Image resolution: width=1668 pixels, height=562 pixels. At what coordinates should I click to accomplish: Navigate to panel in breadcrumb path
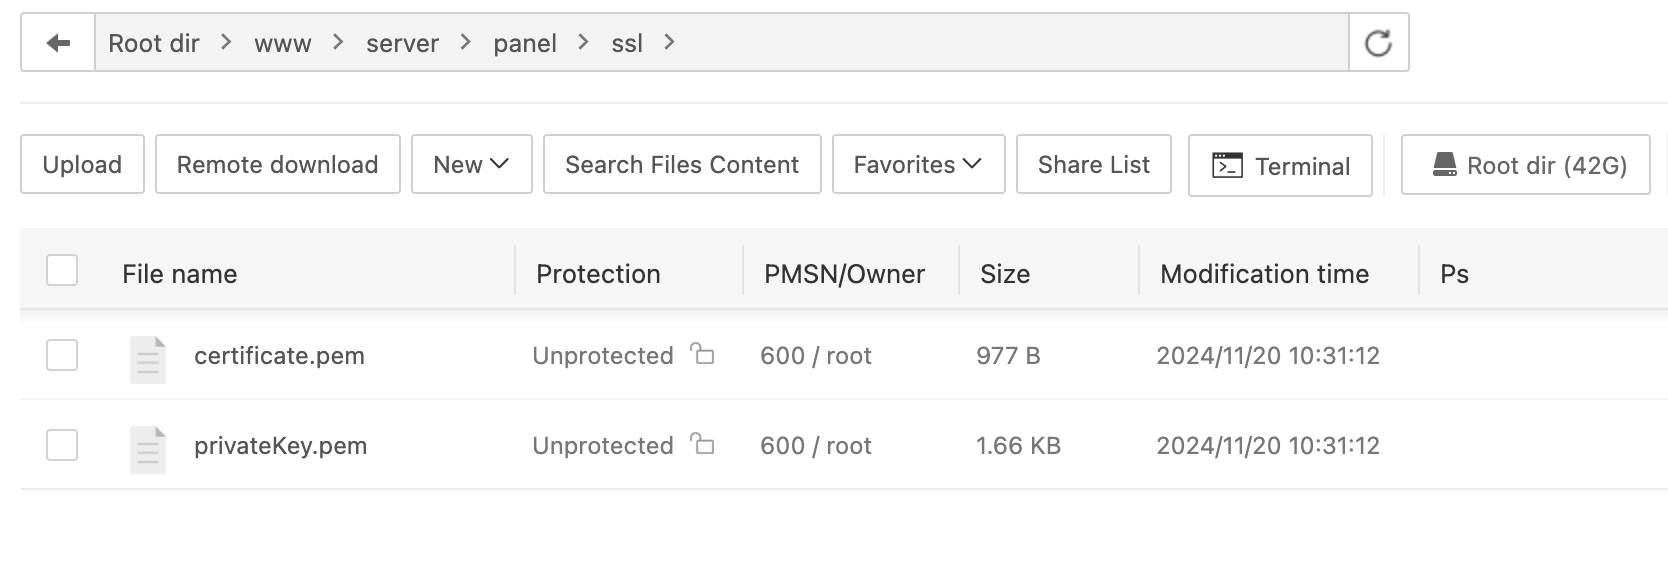coord(525,44)
